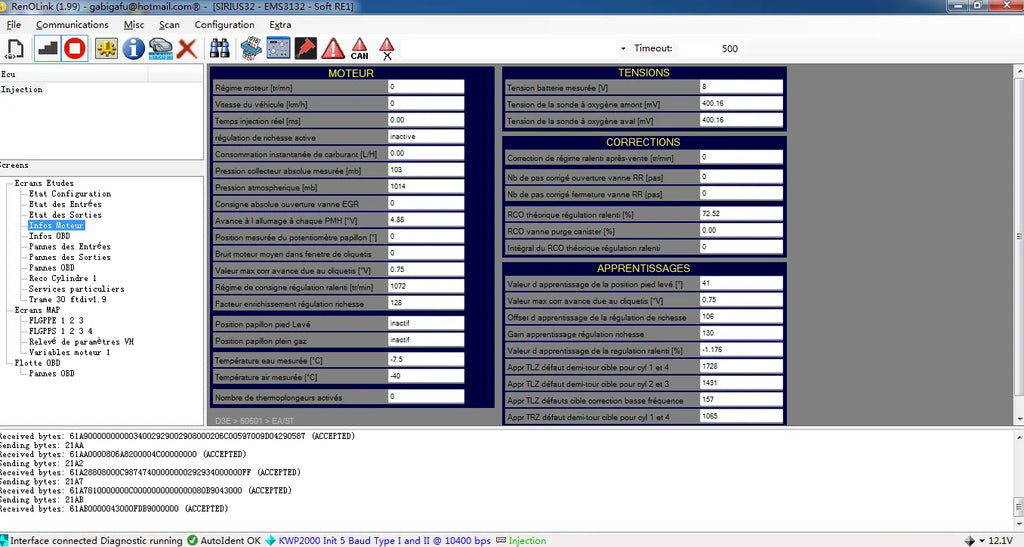Viewport: 1024px width, 547px height.
Task: Select Infos OBD screen
Action: [x=50, y=236]
